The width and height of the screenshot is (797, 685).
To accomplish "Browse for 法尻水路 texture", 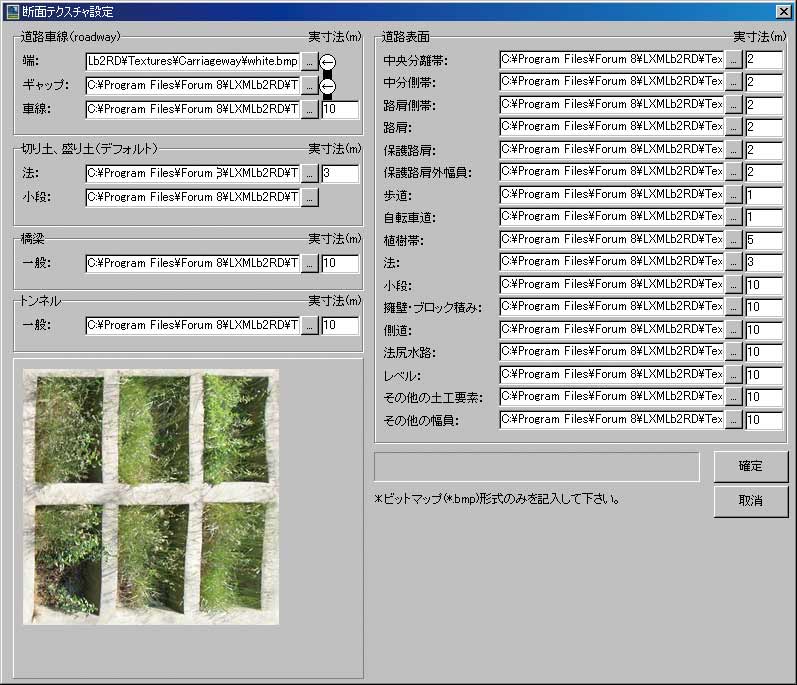I will tap(733, 352).
